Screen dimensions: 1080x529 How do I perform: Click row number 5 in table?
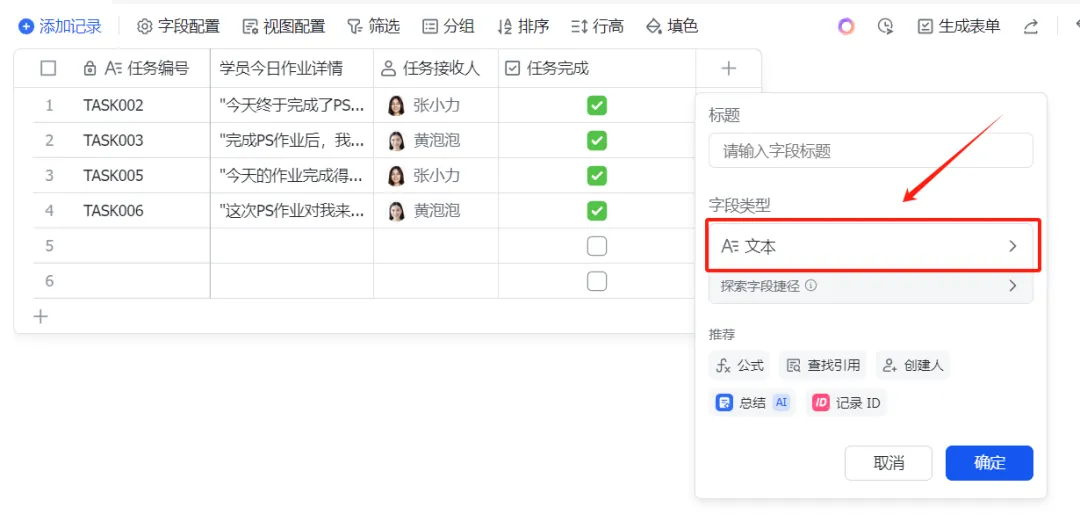tap(49, 246)
